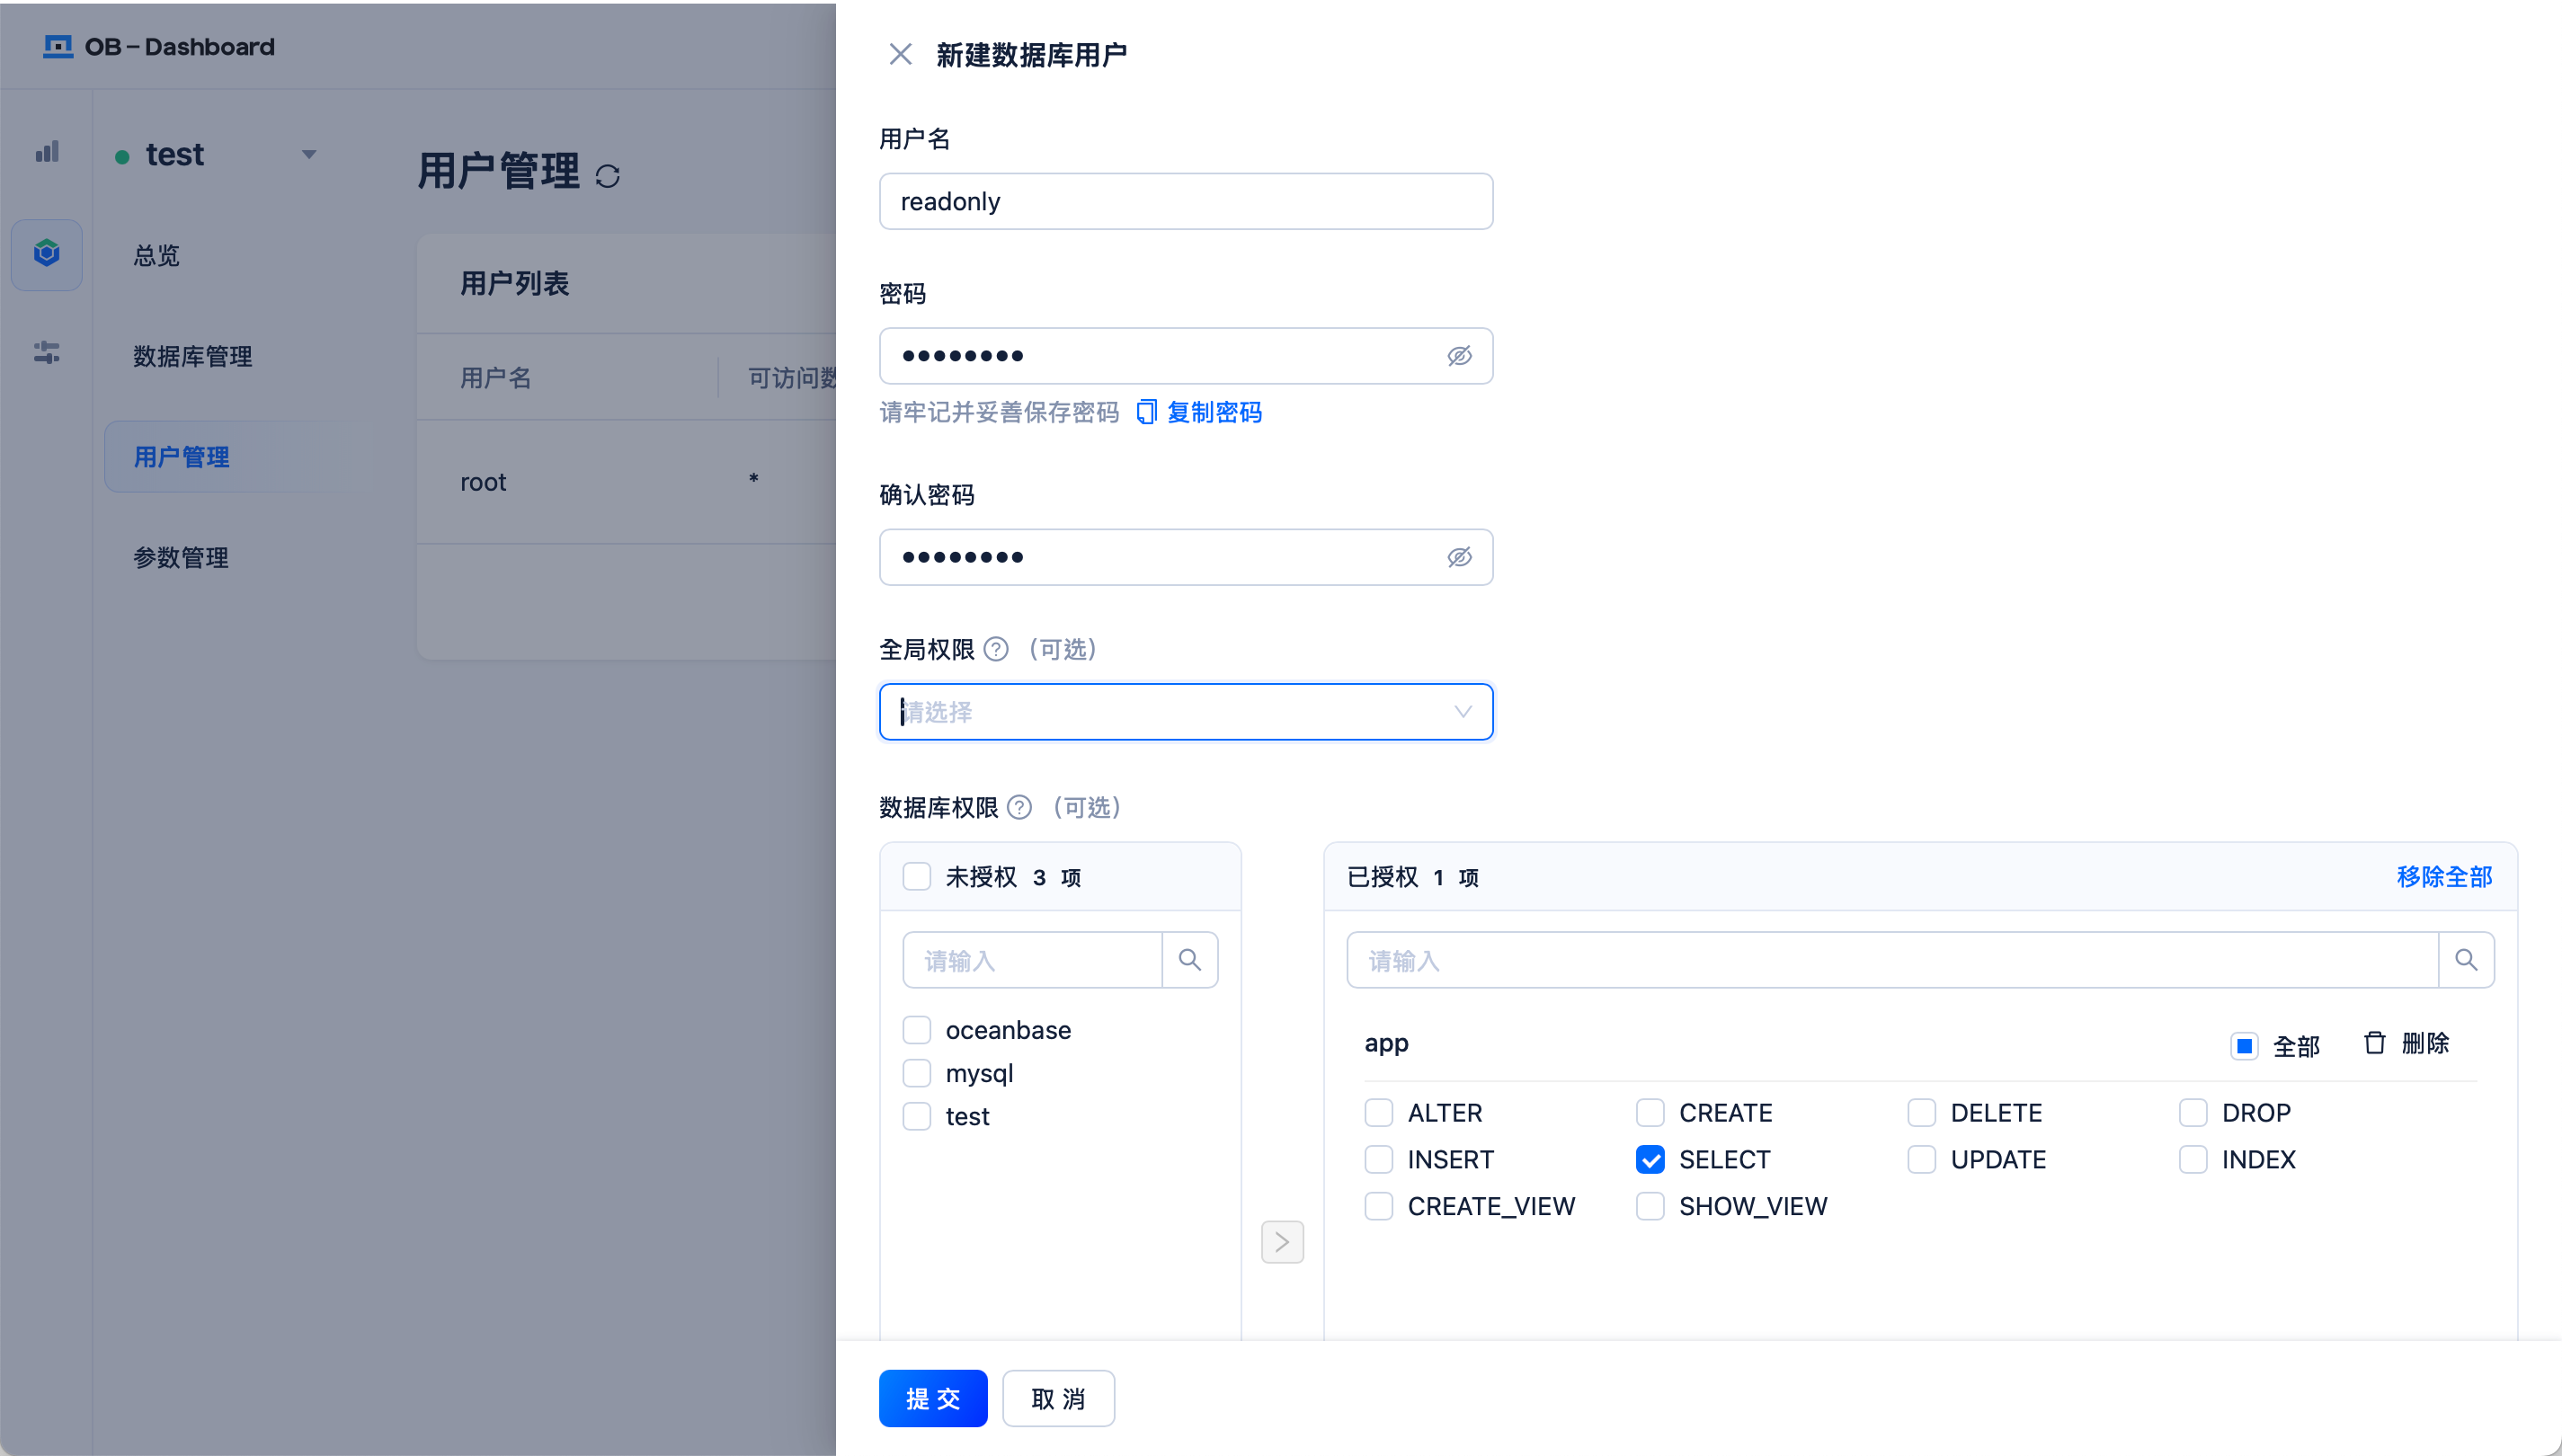Open the global privileges select box
Screen dimensions: 2562x1456
[1186, 712]
